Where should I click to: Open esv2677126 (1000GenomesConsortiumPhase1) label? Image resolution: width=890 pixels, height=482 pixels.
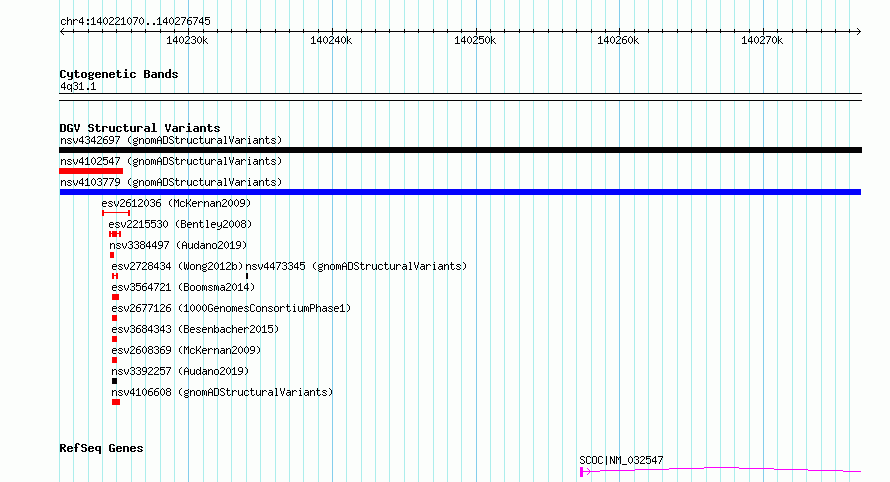click(231, 308)
